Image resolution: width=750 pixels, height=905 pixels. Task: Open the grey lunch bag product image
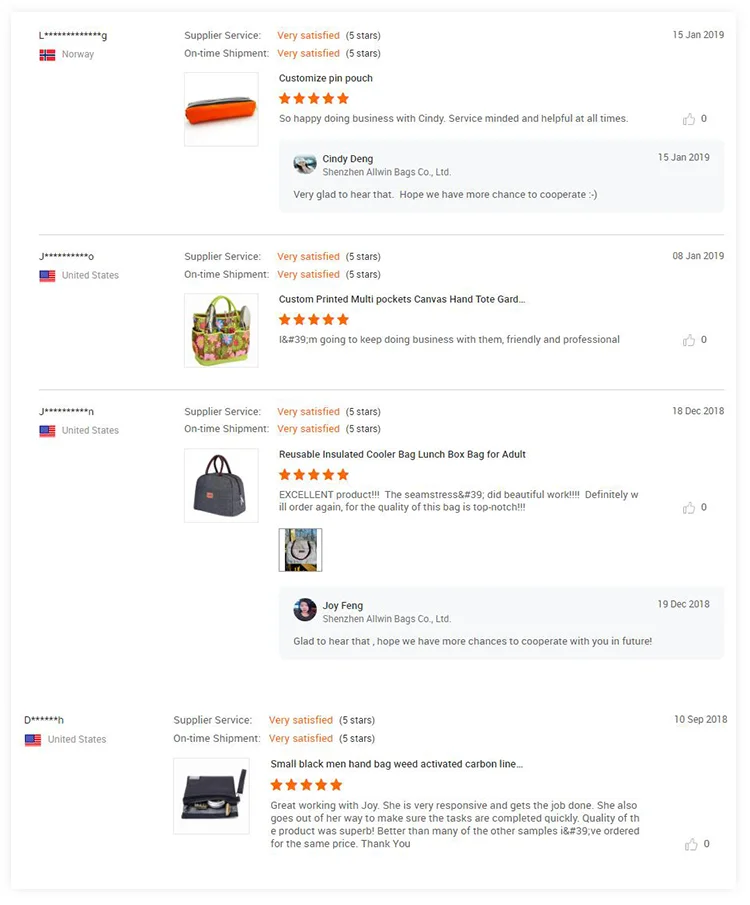pos(221,485)
